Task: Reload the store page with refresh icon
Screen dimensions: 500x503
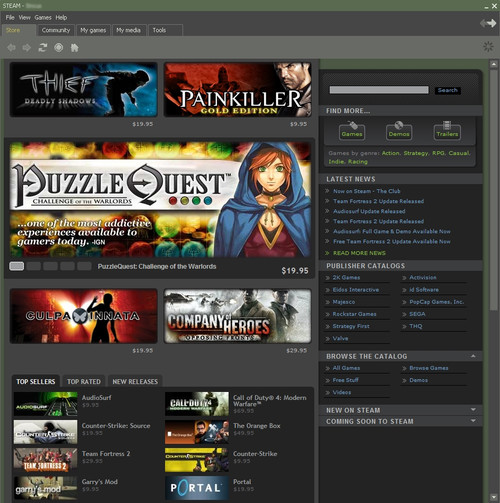Action: tap(43, 48)
